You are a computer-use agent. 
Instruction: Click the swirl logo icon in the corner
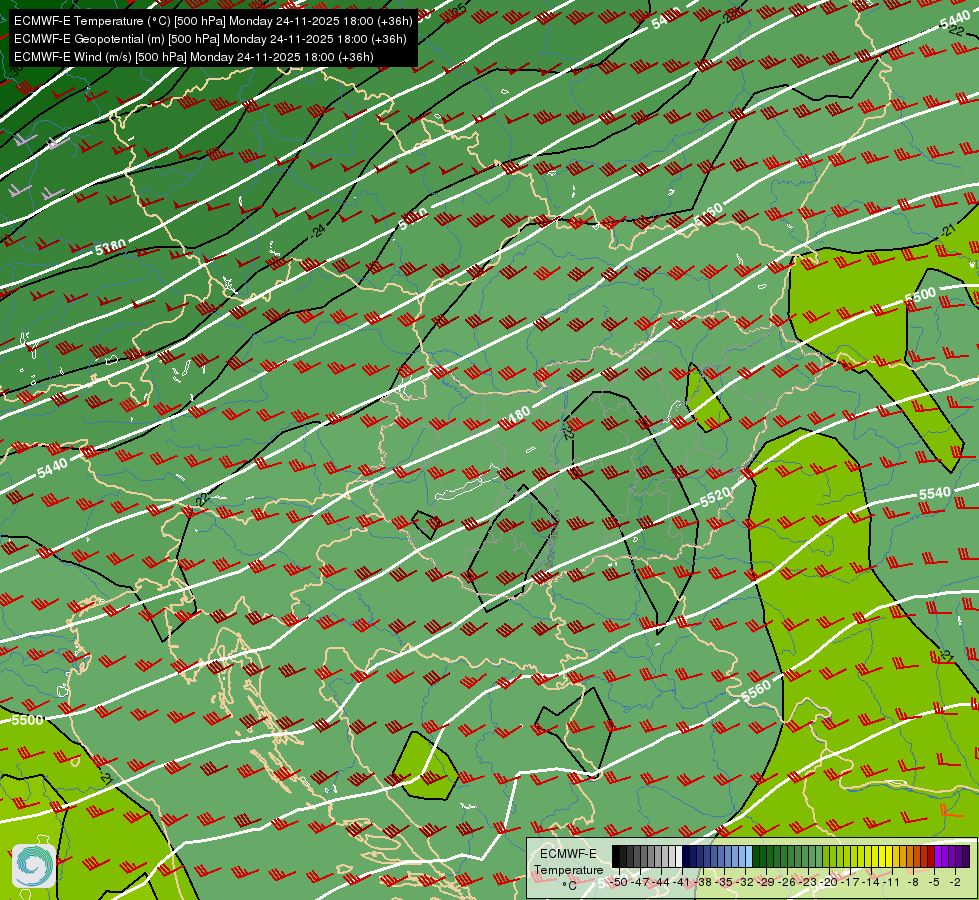pyautogui.click(x=34, y=865)
